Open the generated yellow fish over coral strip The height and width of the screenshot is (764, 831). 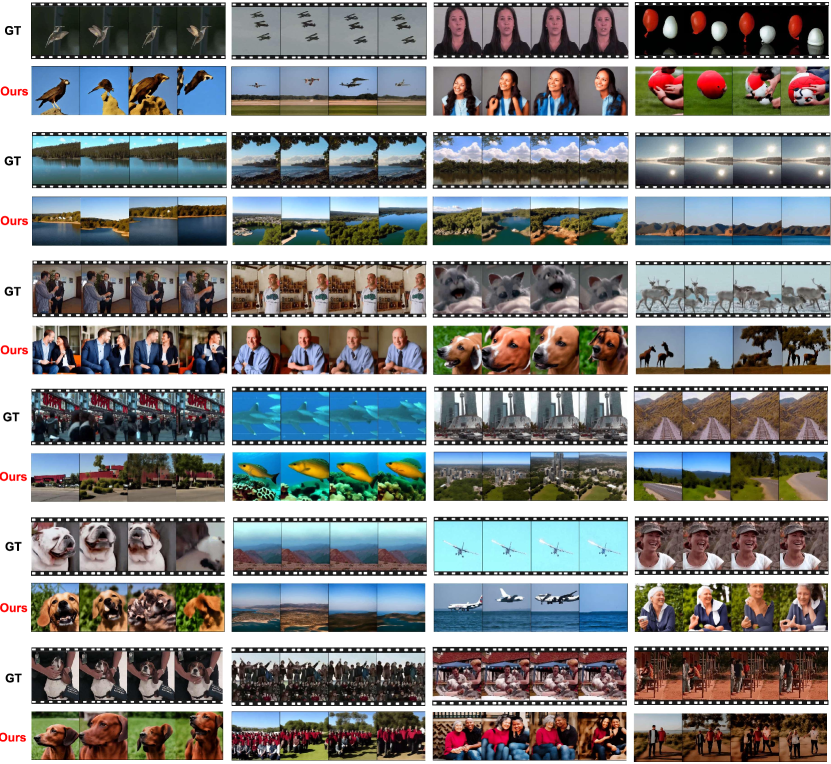click(329, 477)
